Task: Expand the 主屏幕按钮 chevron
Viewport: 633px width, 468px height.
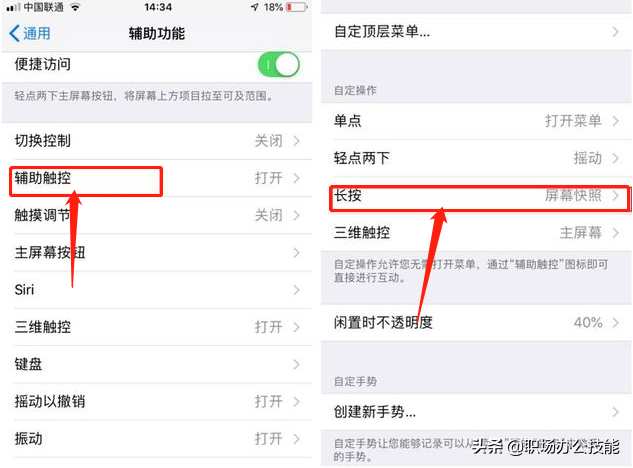Action: [x=297, y=253]
